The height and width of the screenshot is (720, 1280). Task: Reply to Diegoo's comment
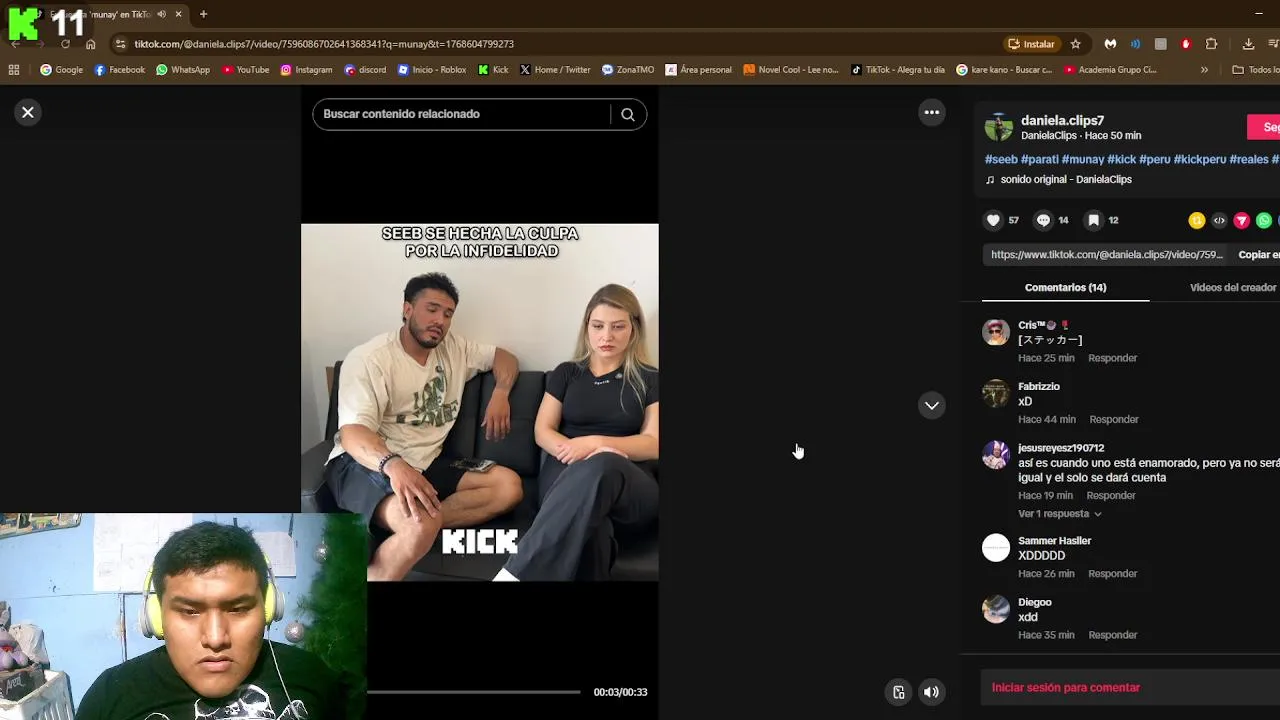1113,635
